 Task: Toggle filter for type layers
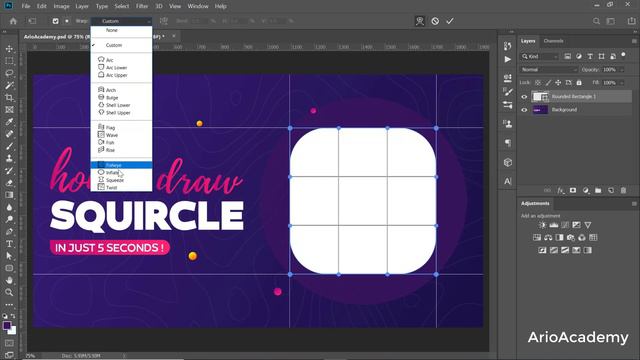click(590, 56)
